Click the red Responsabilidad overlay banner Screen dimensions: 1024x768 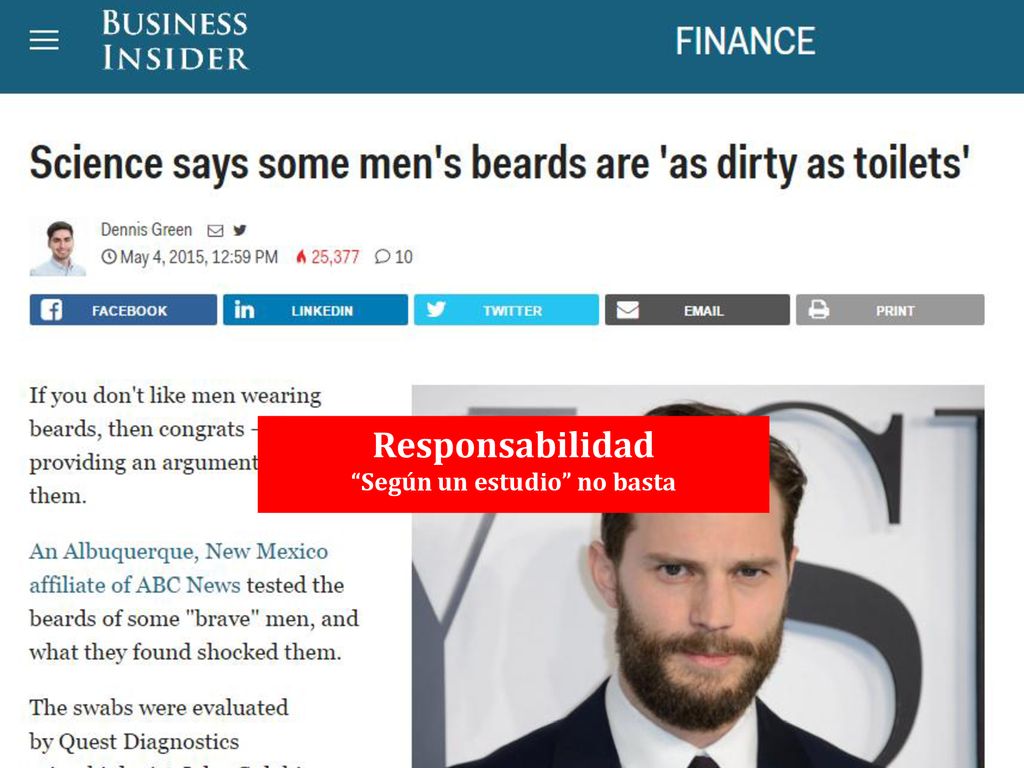click(x=513, y=464)
